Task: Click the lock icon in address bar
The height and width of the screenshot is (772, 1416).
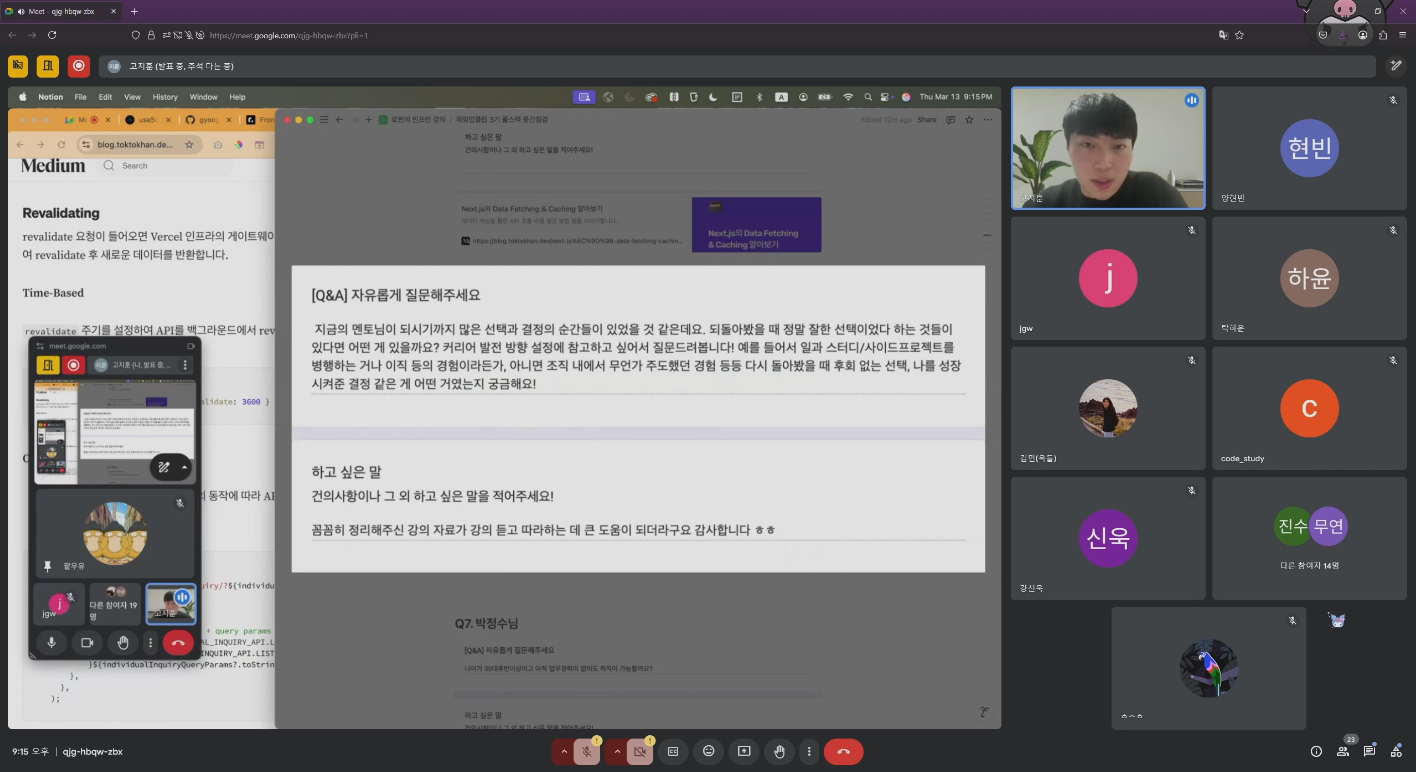Action: coord(151,35)
